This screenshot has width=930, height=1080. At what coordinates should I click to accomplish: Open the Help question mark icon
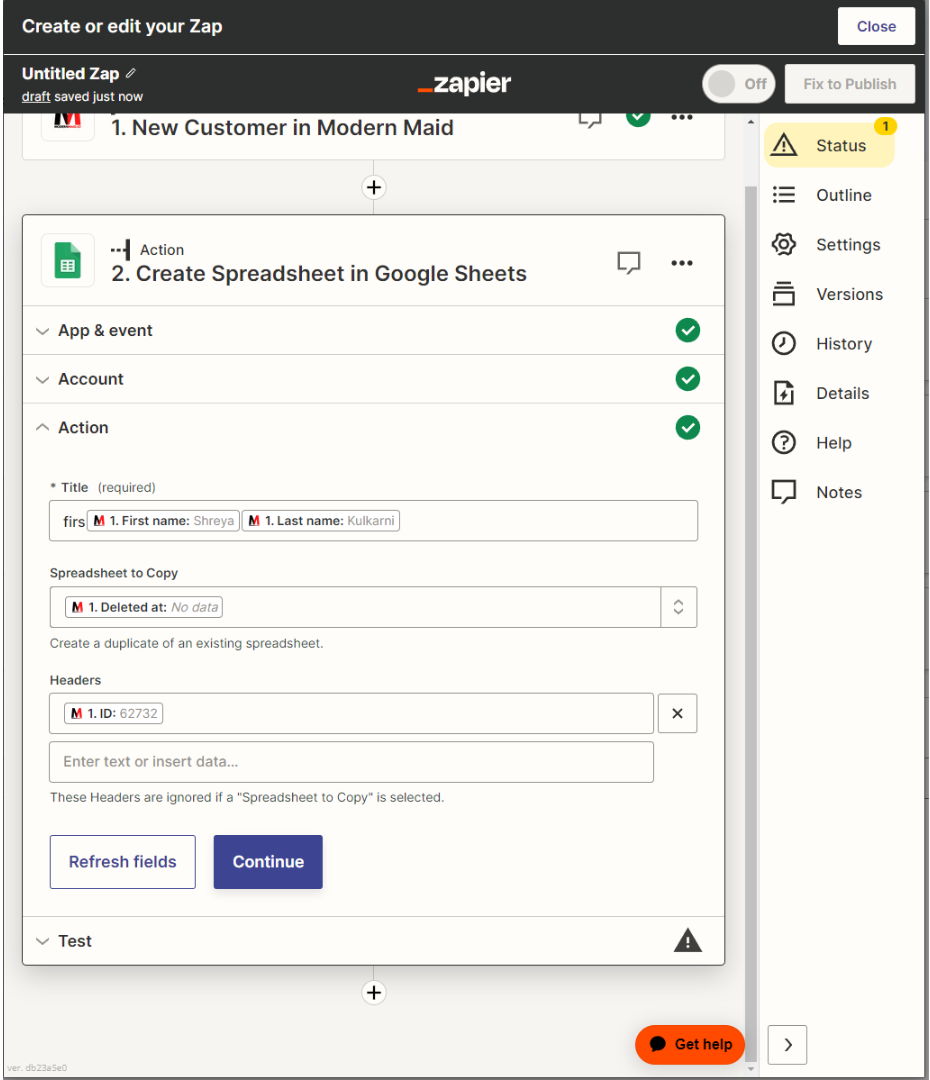(x=784, y=443)
